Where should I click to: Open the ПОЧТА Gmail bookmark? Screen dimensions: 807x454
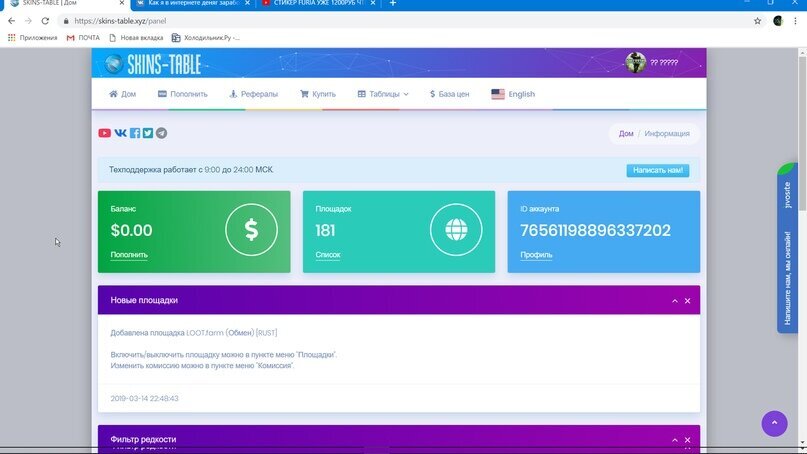pyautogui.click(x=83, y=38)
